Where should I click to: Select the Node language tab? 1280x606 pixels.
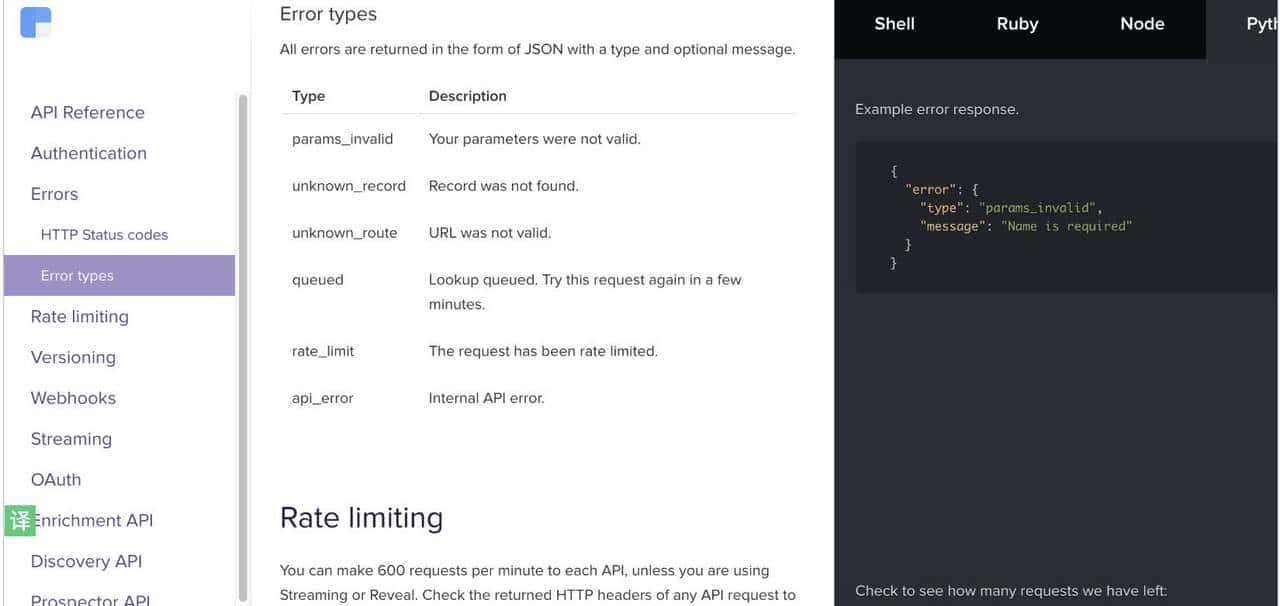click(1142, 24)
